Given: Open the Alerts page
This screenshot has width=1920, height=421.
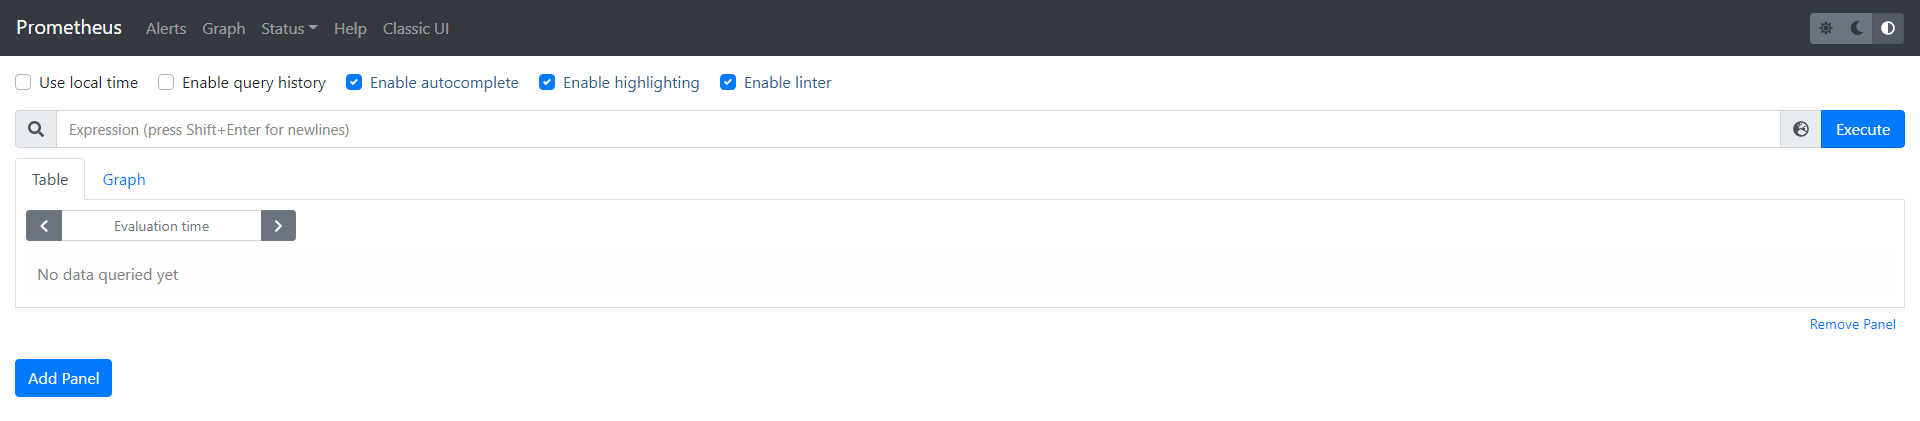Looking at the screenshot, I should pyautogui.click(x=166, y=29).
